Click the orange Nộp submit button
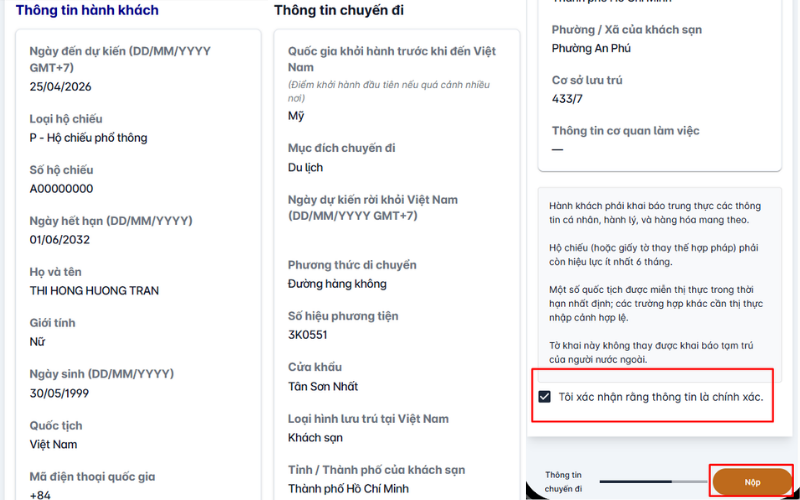 (752, 482)
